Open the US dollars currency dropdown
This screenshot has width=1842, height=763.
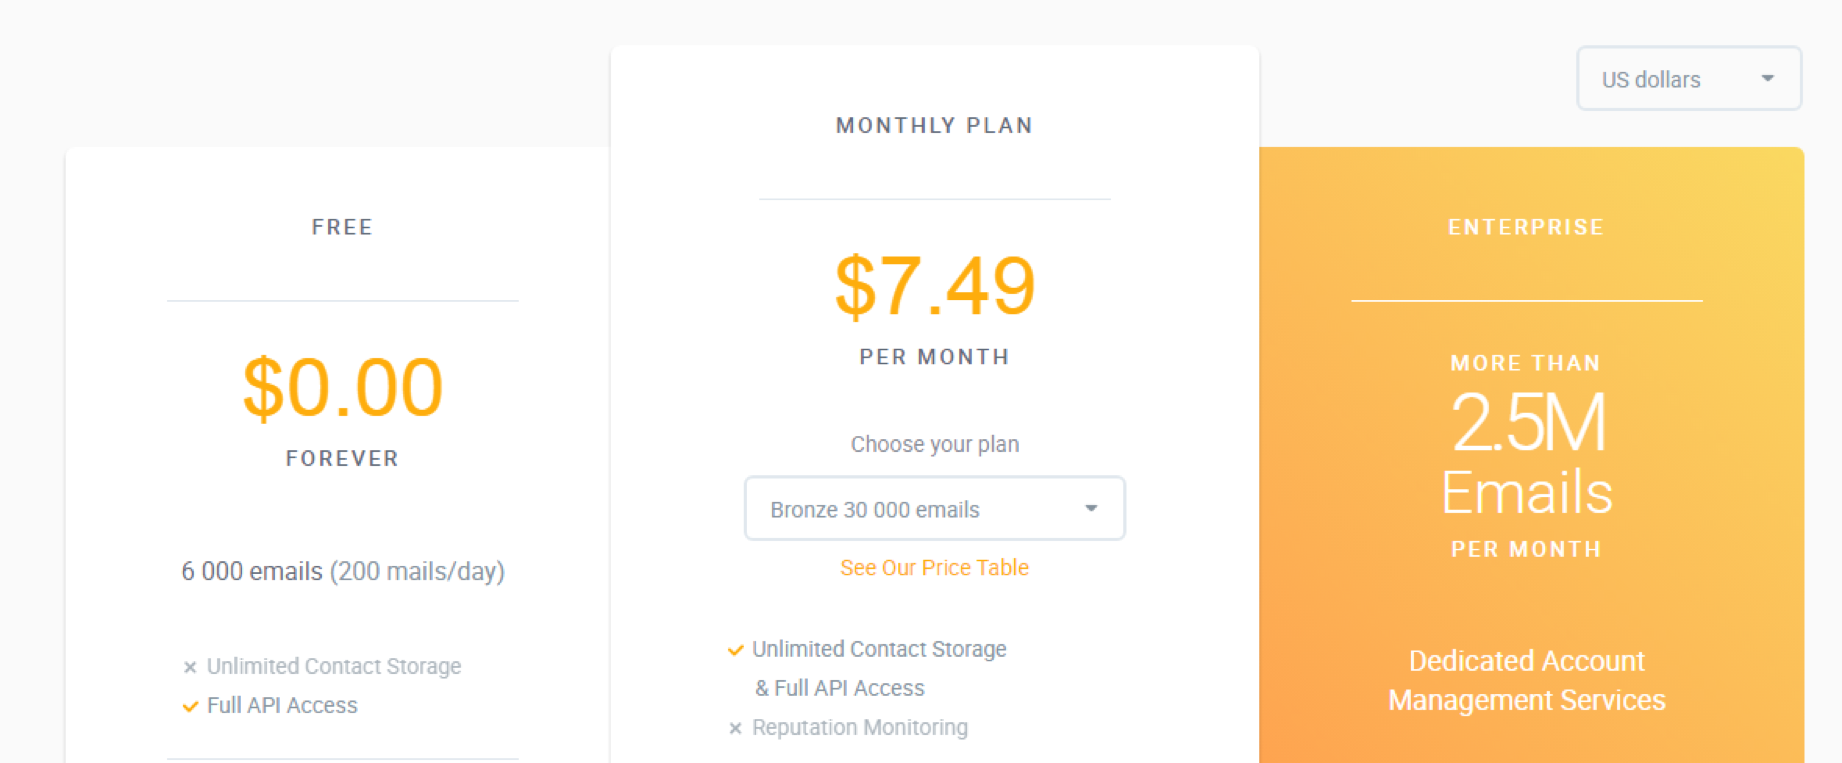pyautogui.click(x=1688, y=79)
